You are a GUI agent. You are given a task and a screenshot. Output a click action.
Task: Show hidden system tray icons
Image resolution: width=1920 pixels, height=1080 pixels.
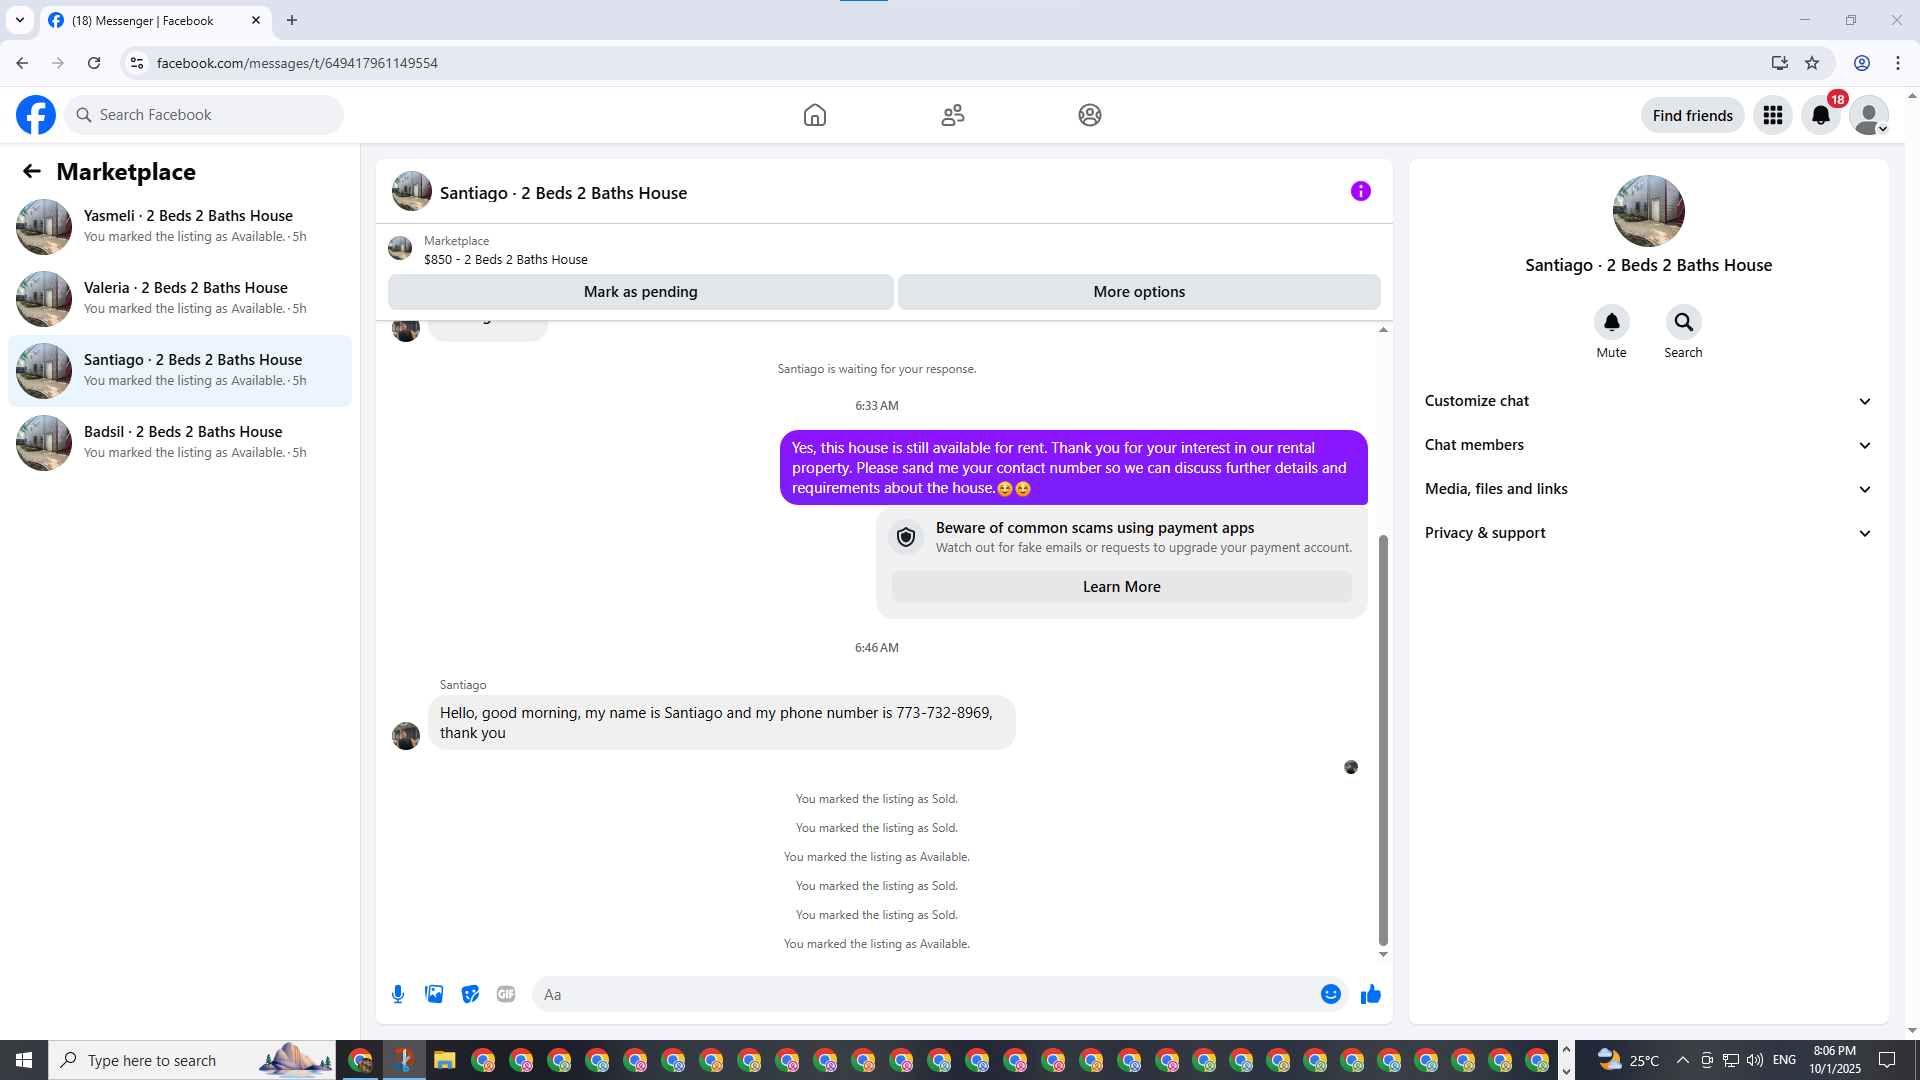click(x=1682, y=1060)
